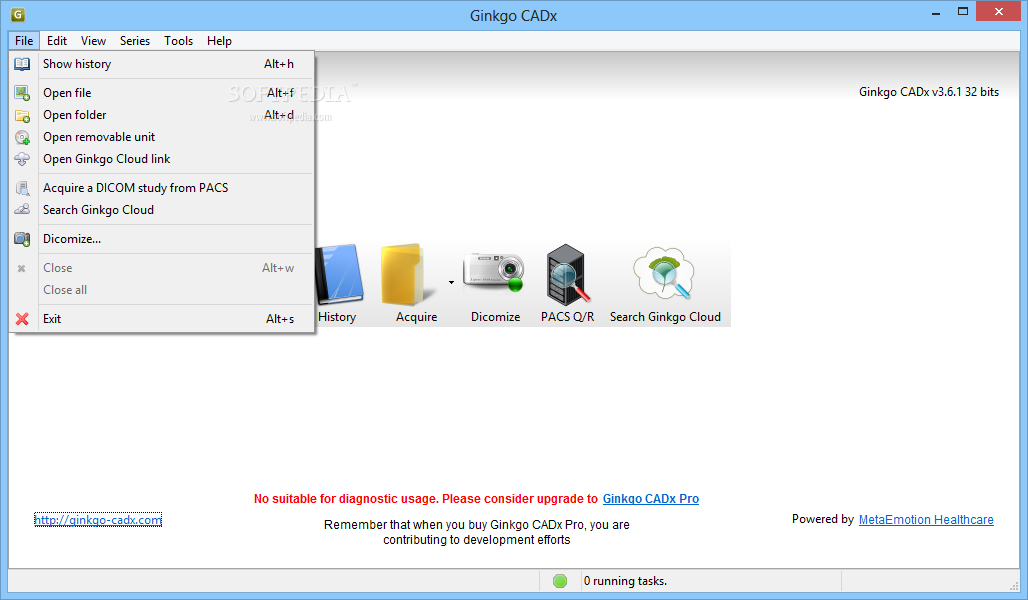Screen dimensions: 1028x600
Task: Click the Ginkgo CADx v3.6.1 32 bits text
Action: tap(929, 92)
